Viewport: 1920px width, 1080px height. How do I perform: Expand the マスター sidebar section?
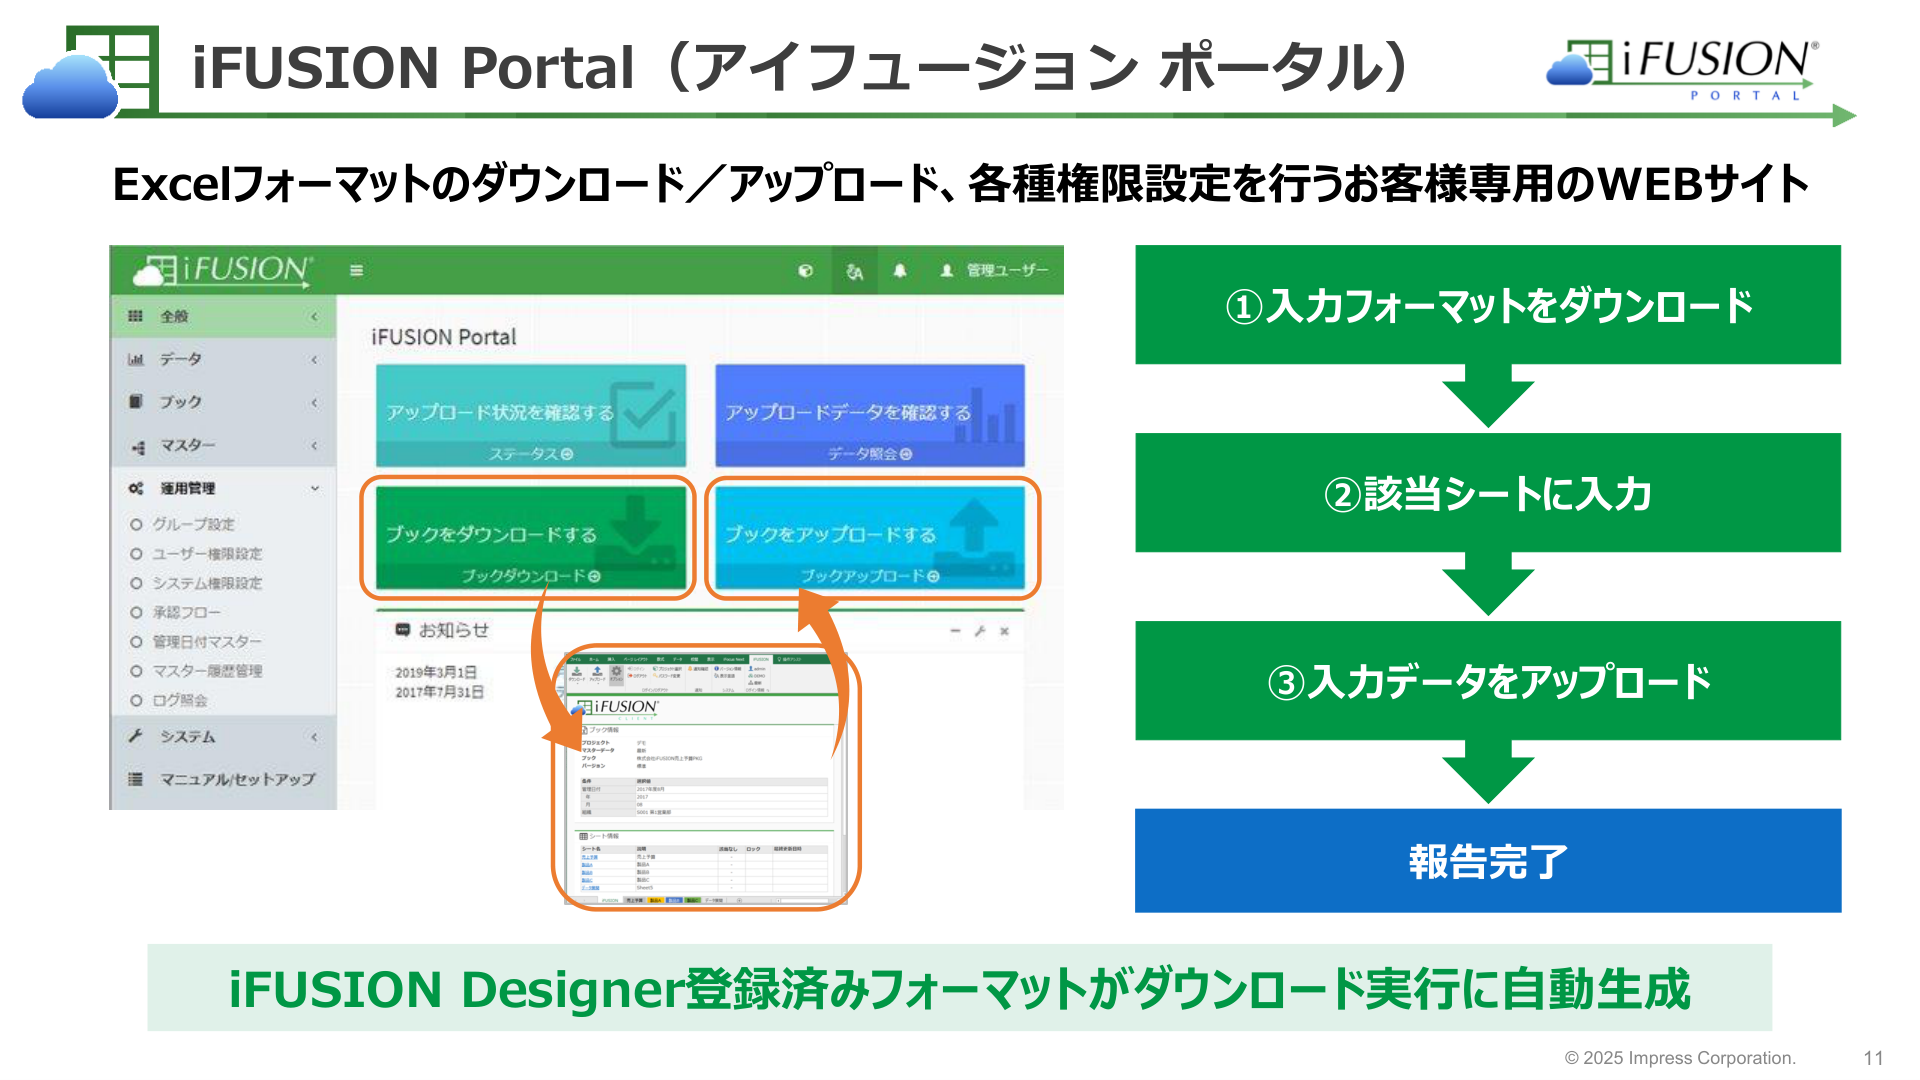(x=223, y=445)
